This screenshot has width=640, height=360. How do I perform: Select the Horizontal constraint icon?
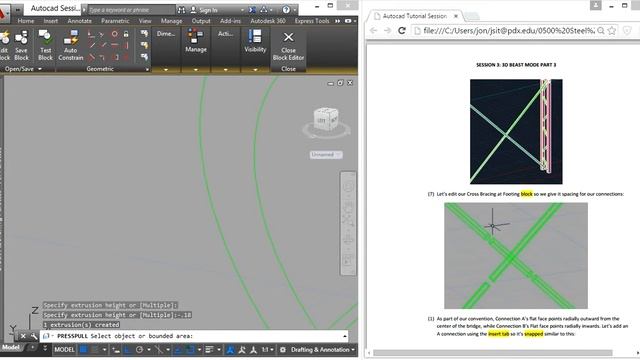(115, 45)
